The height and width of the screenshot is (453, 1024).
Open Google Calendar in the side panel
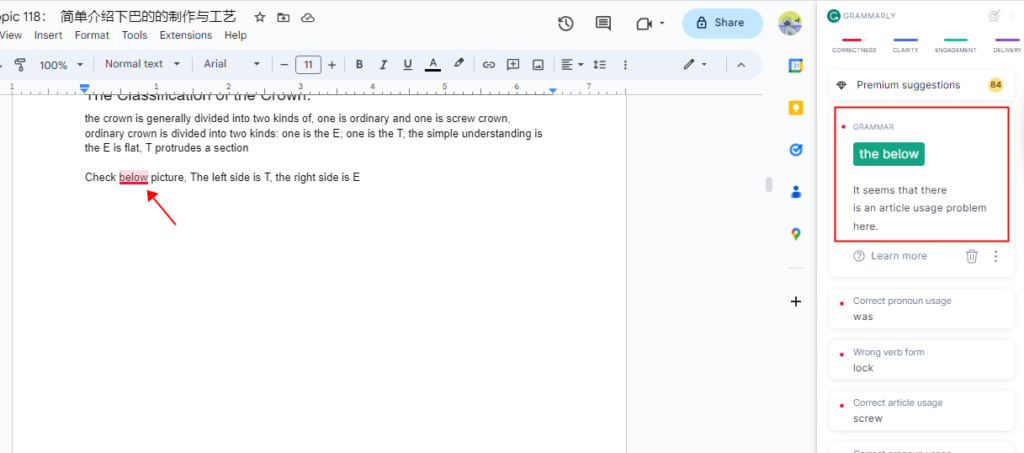coord(795,66)
